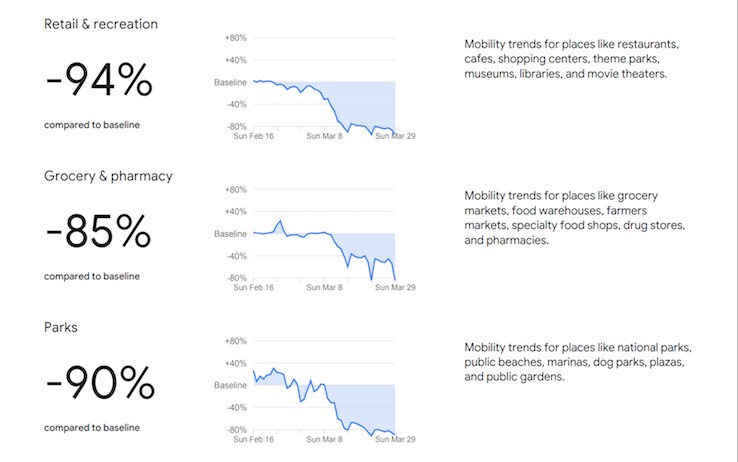The height and width of the screenshot is (462, 738).
Task: Click the -85% grocery figure
Action: [x=98, y=231]
